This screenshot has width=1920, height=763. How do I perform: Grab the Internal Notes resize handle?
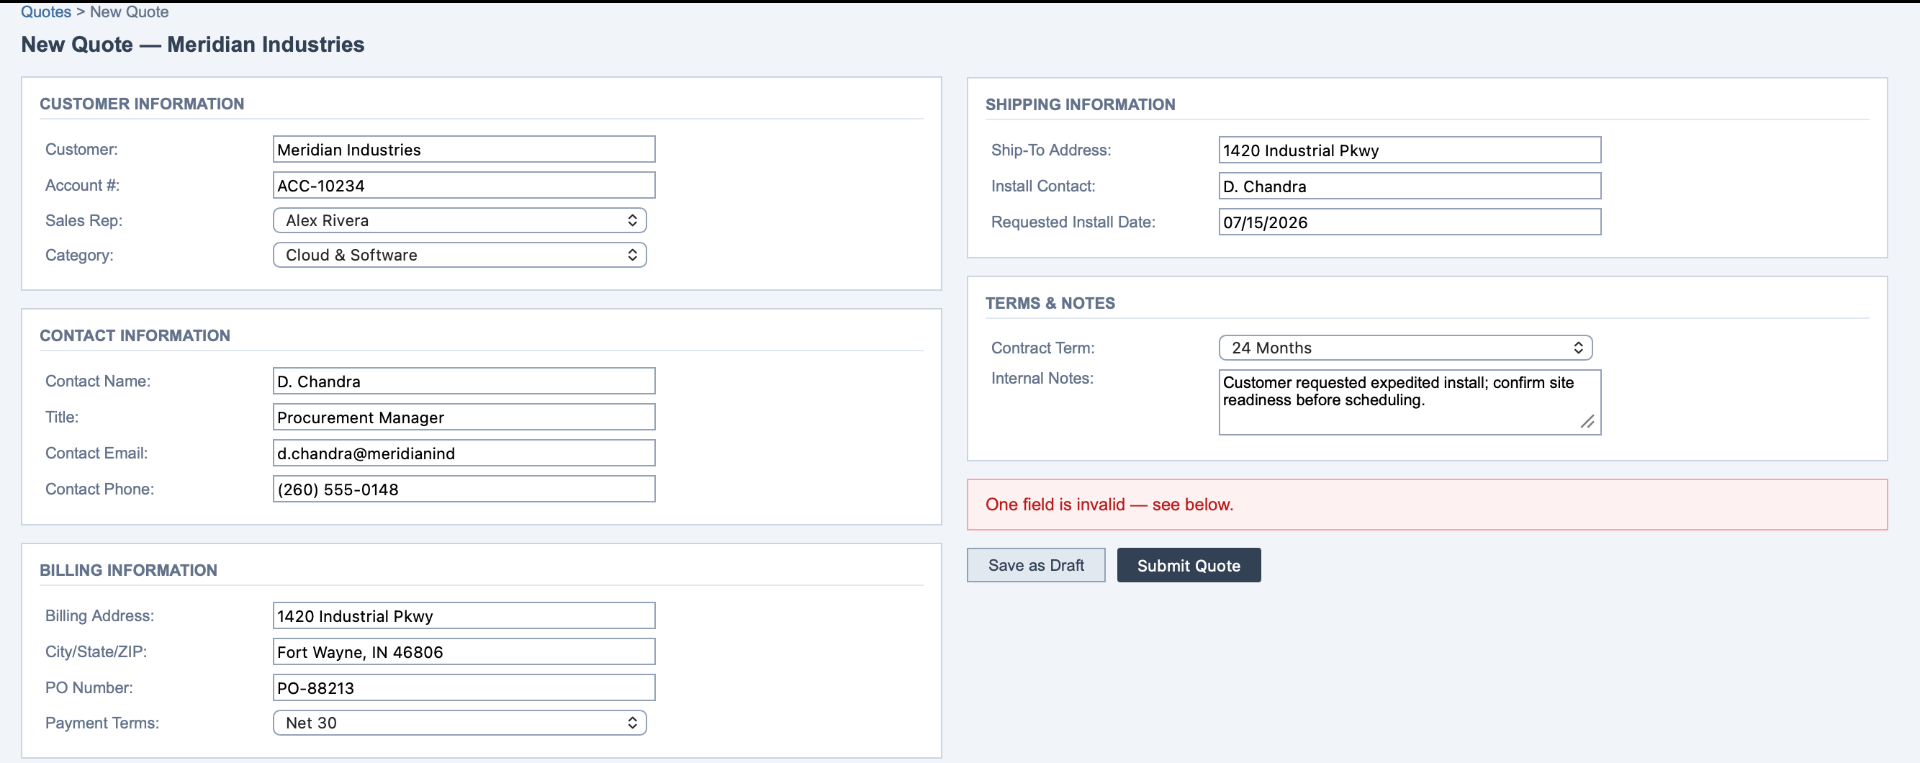(1588, 422)
